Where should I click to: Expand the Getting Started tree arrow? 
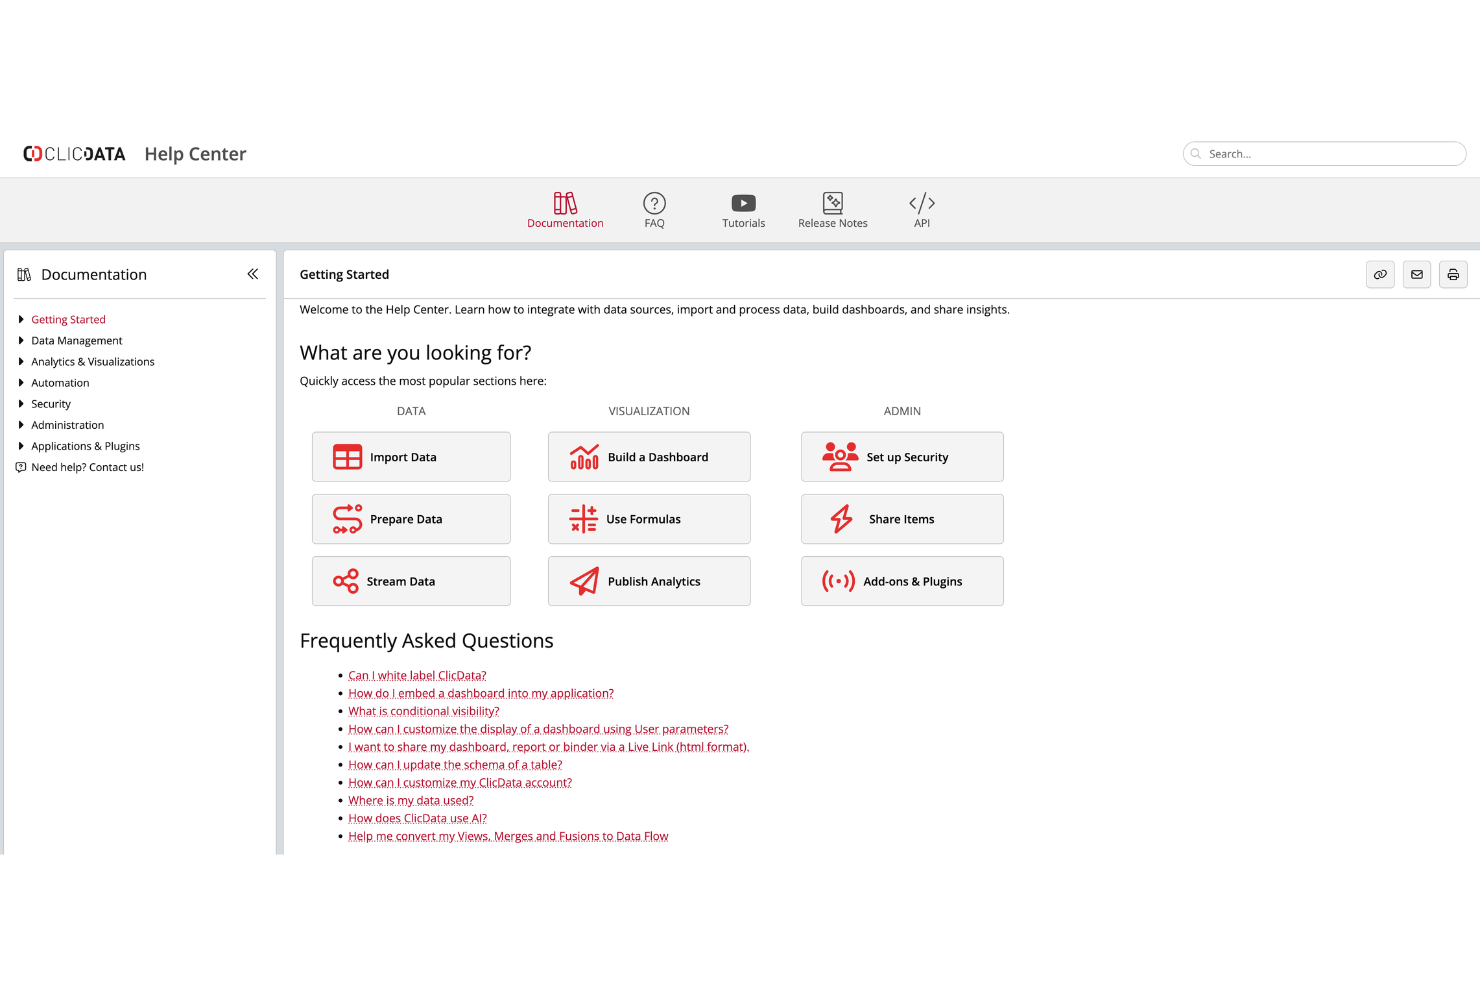[x=21, y=319]
